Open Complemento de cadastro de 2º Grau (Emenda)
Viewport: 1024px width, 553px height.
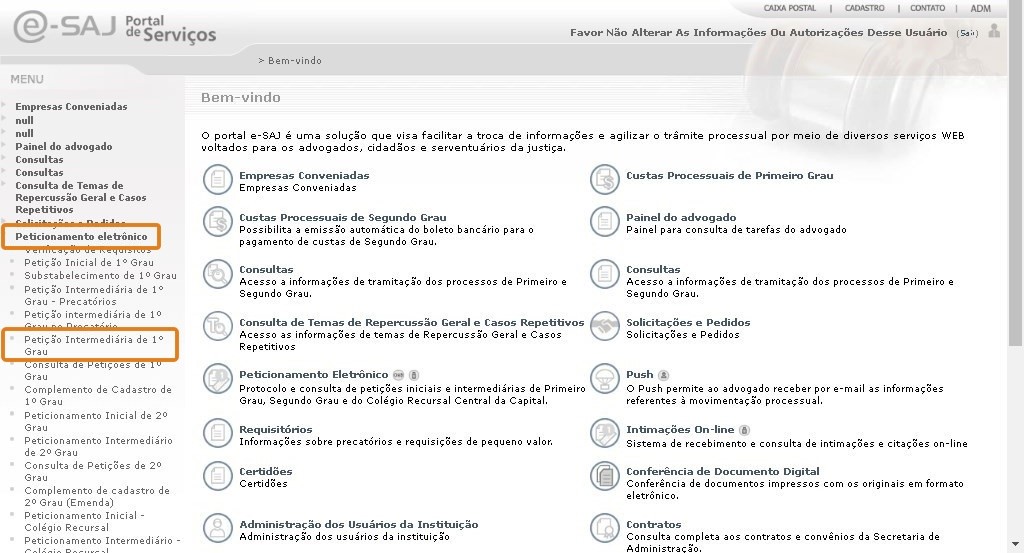pos(97,496)
